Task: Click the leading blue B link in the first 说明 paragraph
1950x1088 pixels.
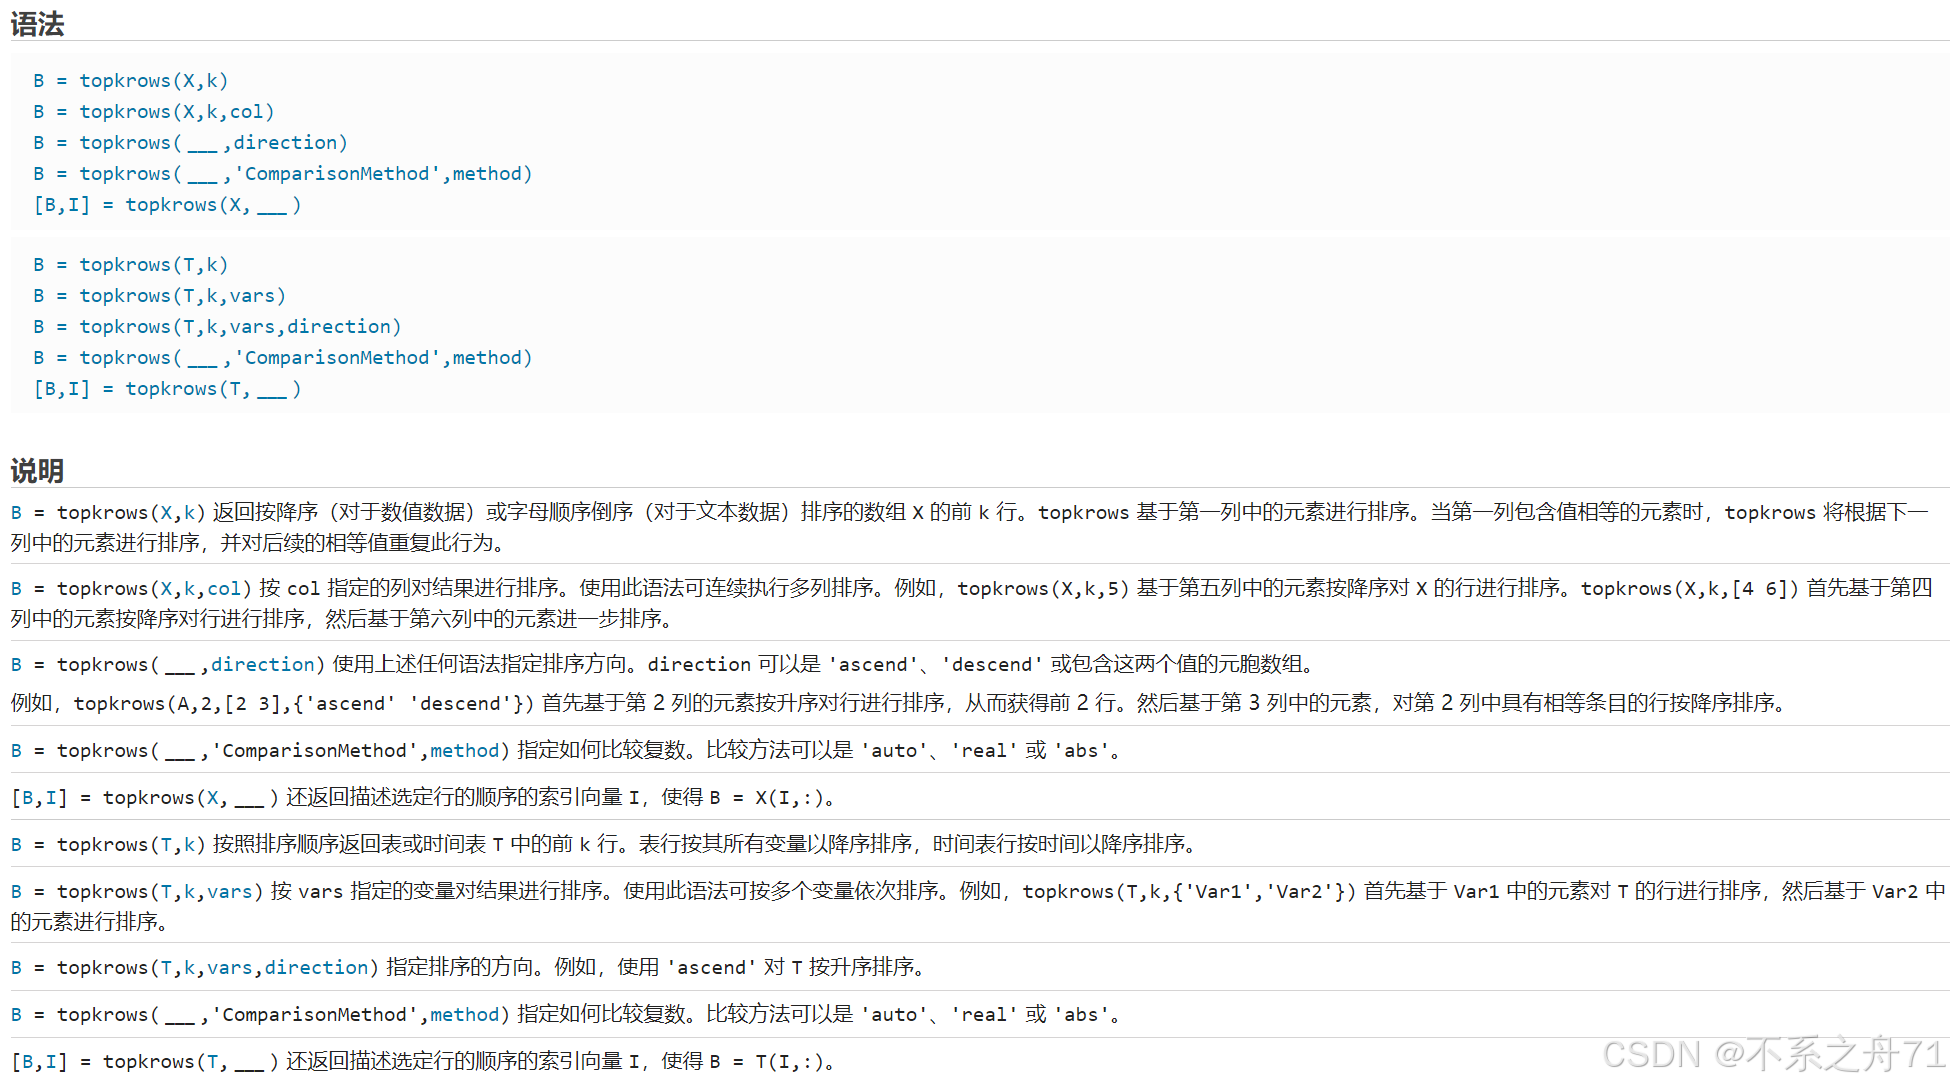Action: coord(16,512)
